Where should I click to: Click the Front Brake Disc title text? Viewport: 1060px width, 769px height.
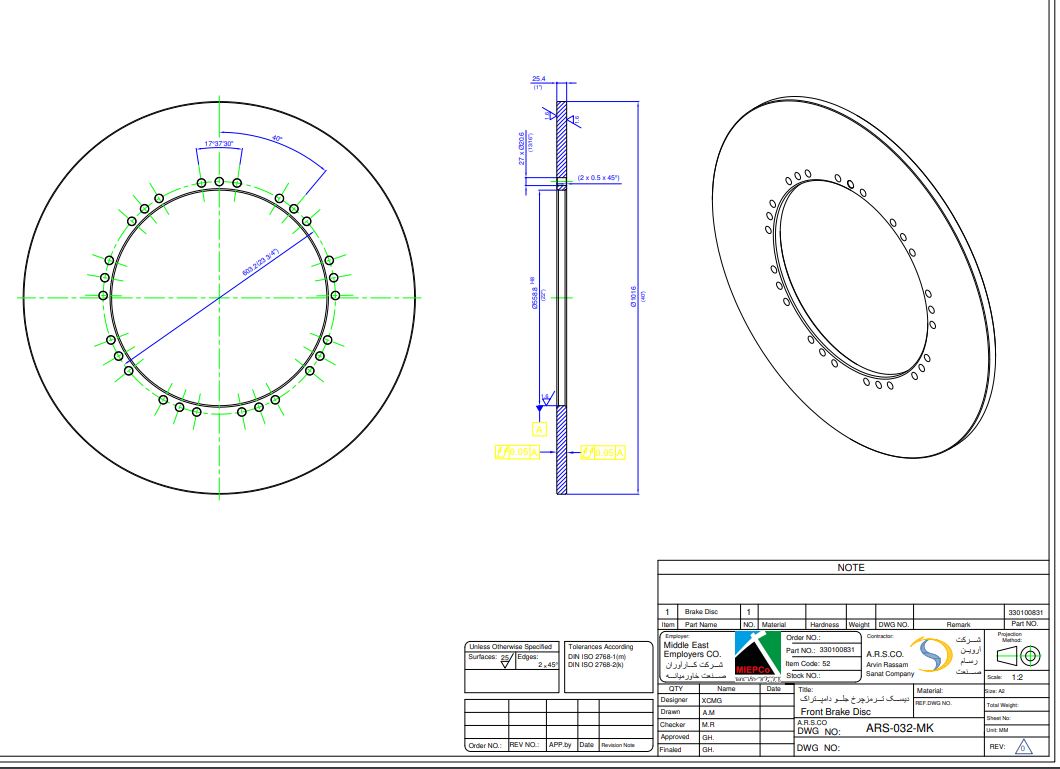pos(835,712)
